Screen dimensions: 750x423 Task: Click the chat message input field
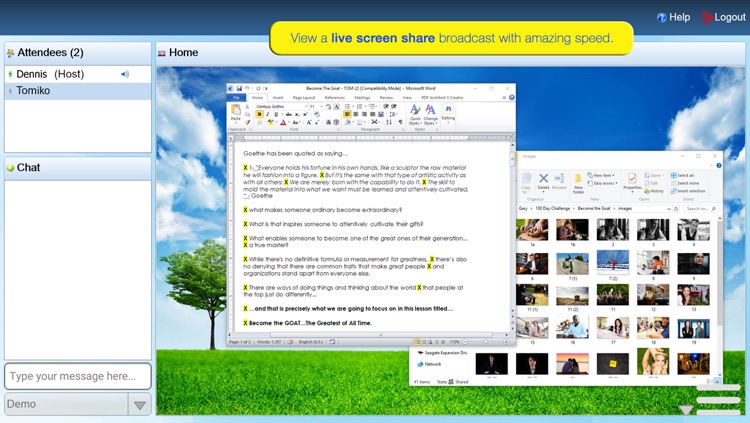pyautogui.click(x=77, y=376)
